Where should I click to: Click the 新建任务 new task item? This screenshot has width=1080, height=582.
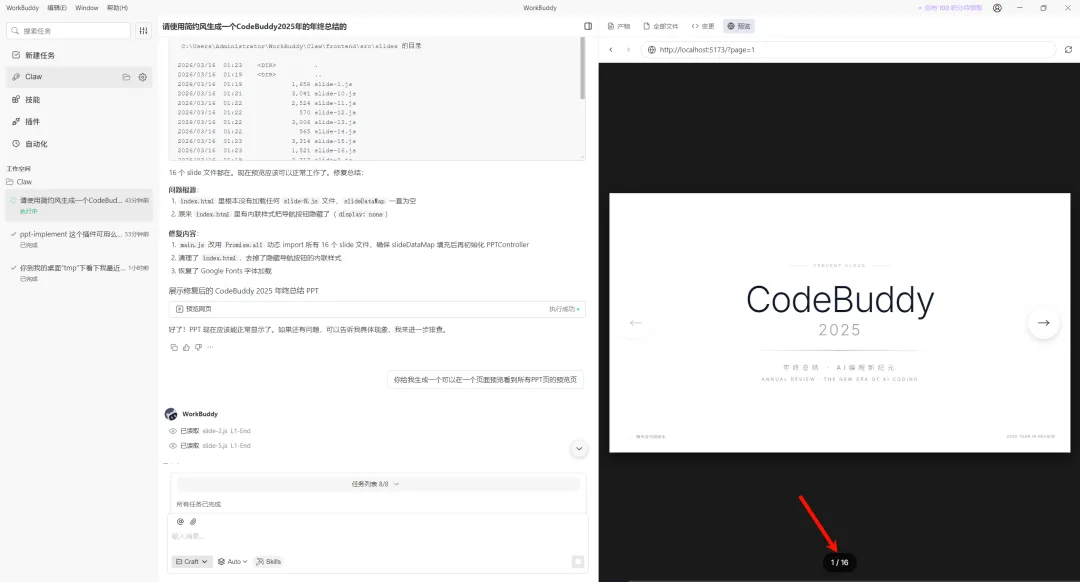tap(79, 55)
